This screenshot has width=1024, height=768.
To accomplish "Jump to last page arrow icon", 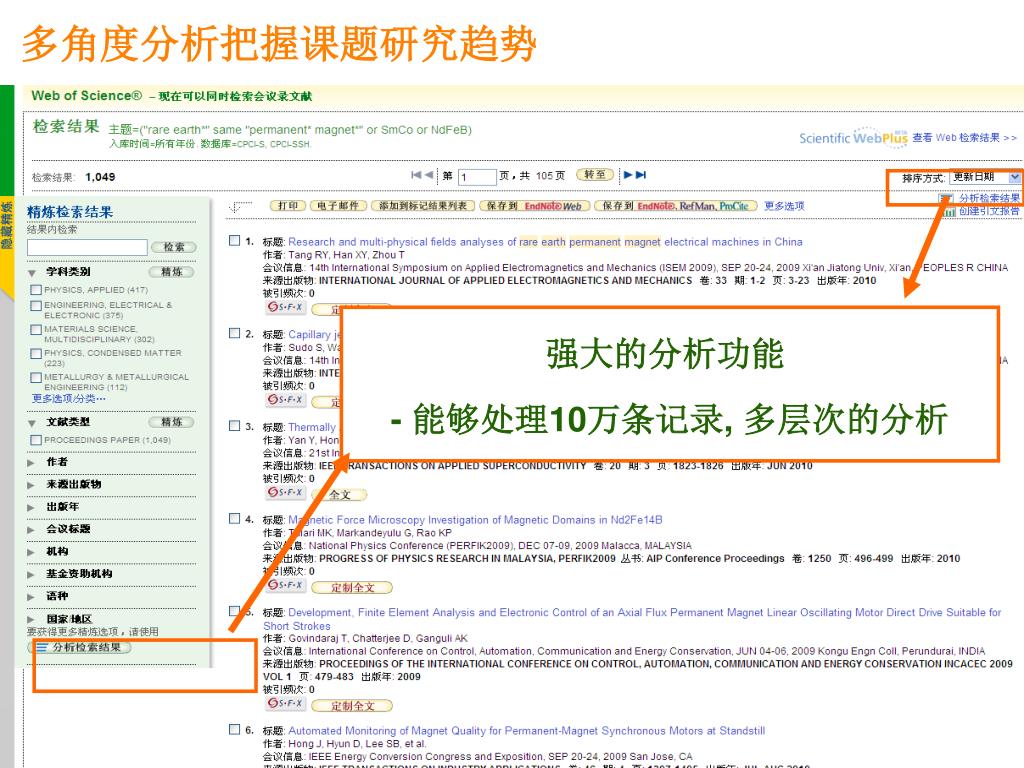I will pos(641,175).
